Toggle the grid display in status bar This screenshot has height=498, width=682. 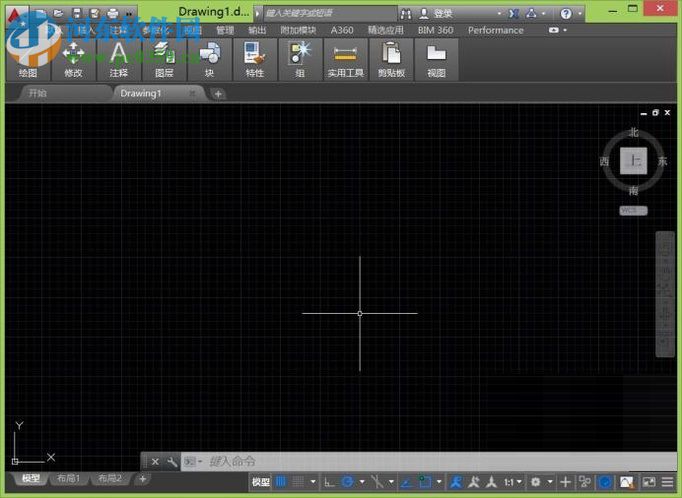(x=281, y=482)
